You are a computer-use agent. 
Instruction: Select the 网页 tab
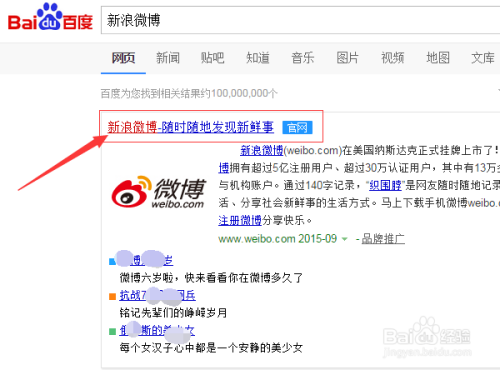coord(123,58)
